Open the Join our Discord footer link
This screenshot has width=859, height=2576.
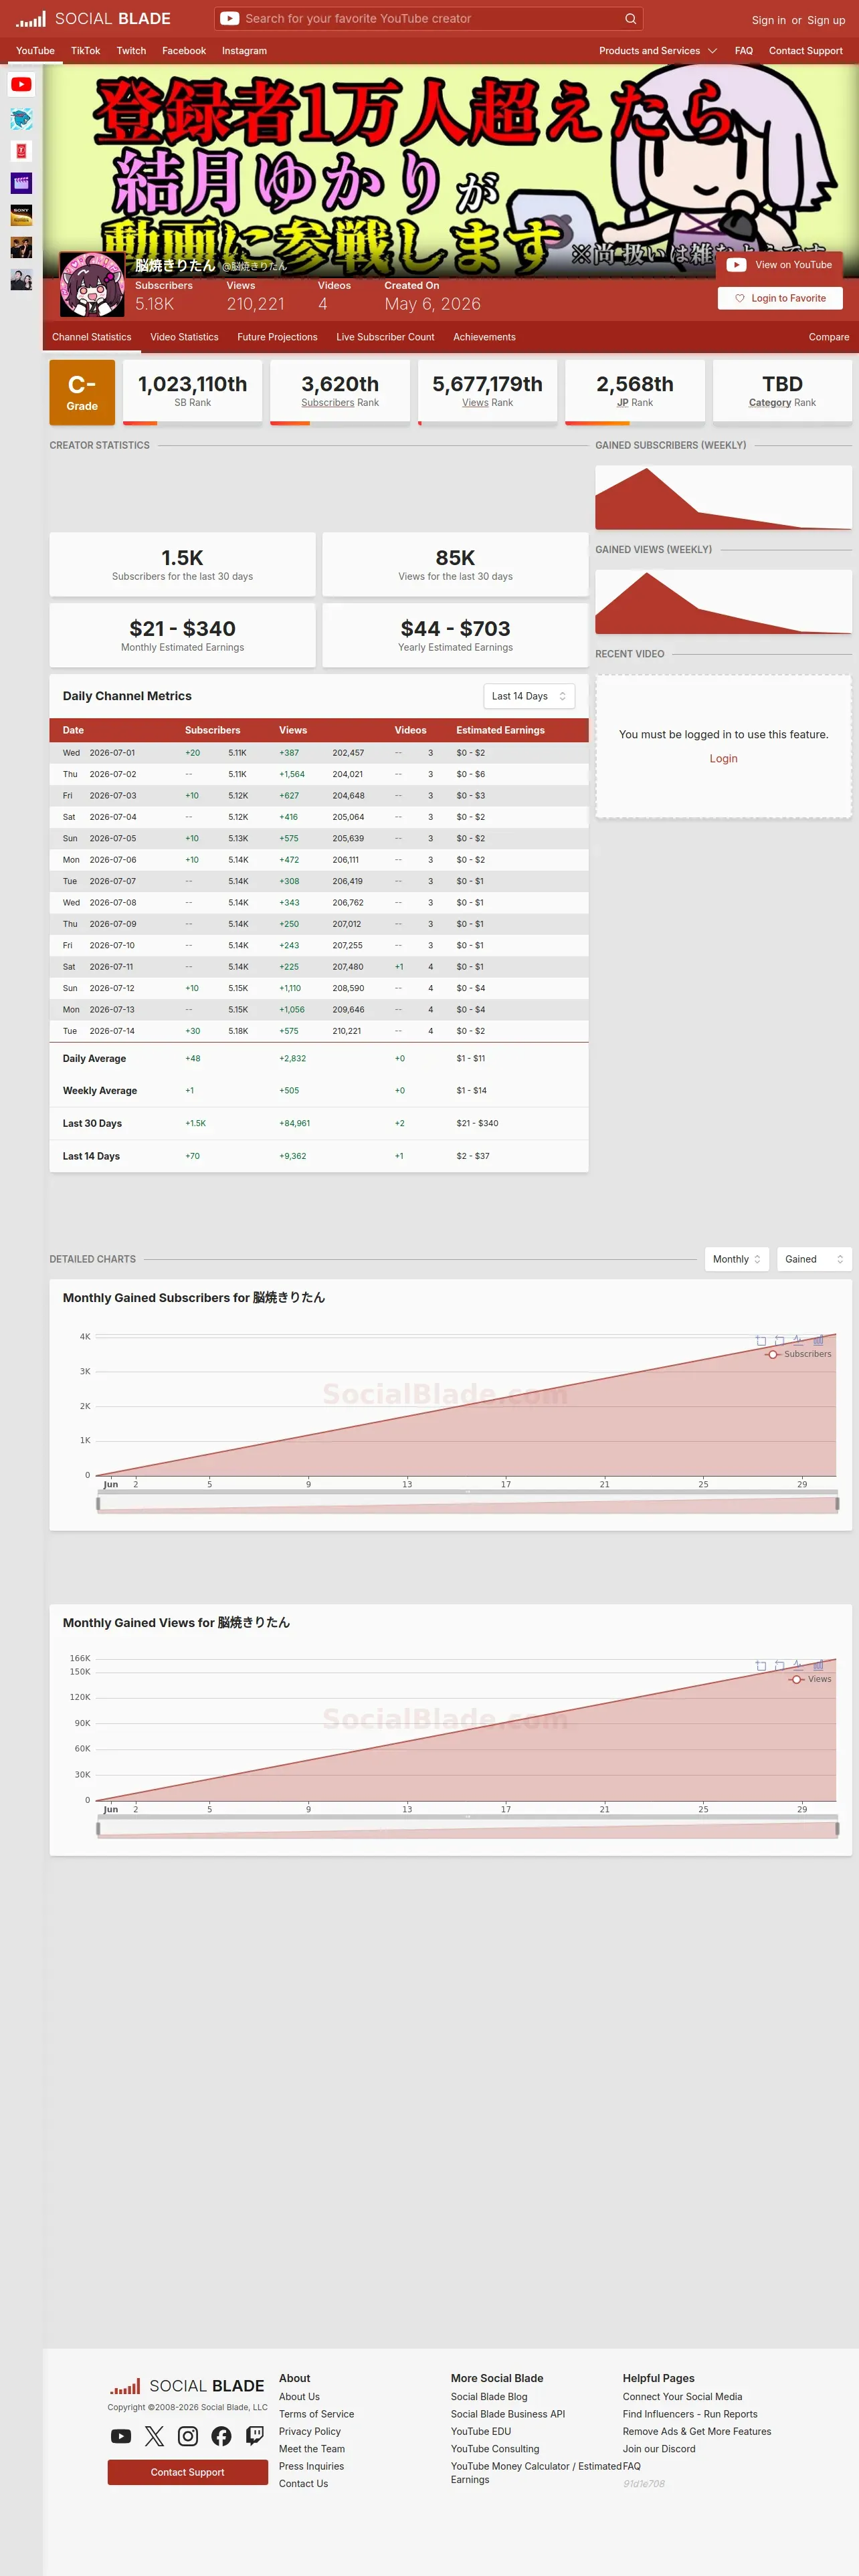pyautogui.click(x=659, y=2449)
